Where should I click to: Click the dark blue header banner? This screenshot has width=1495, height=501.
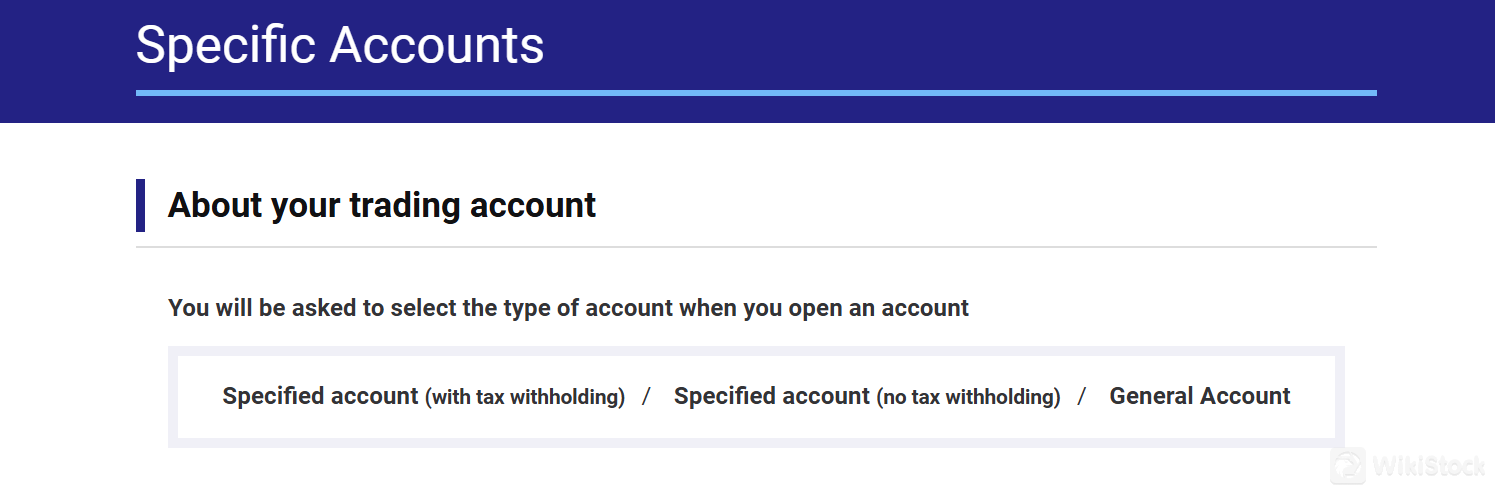tap(747, 61)
